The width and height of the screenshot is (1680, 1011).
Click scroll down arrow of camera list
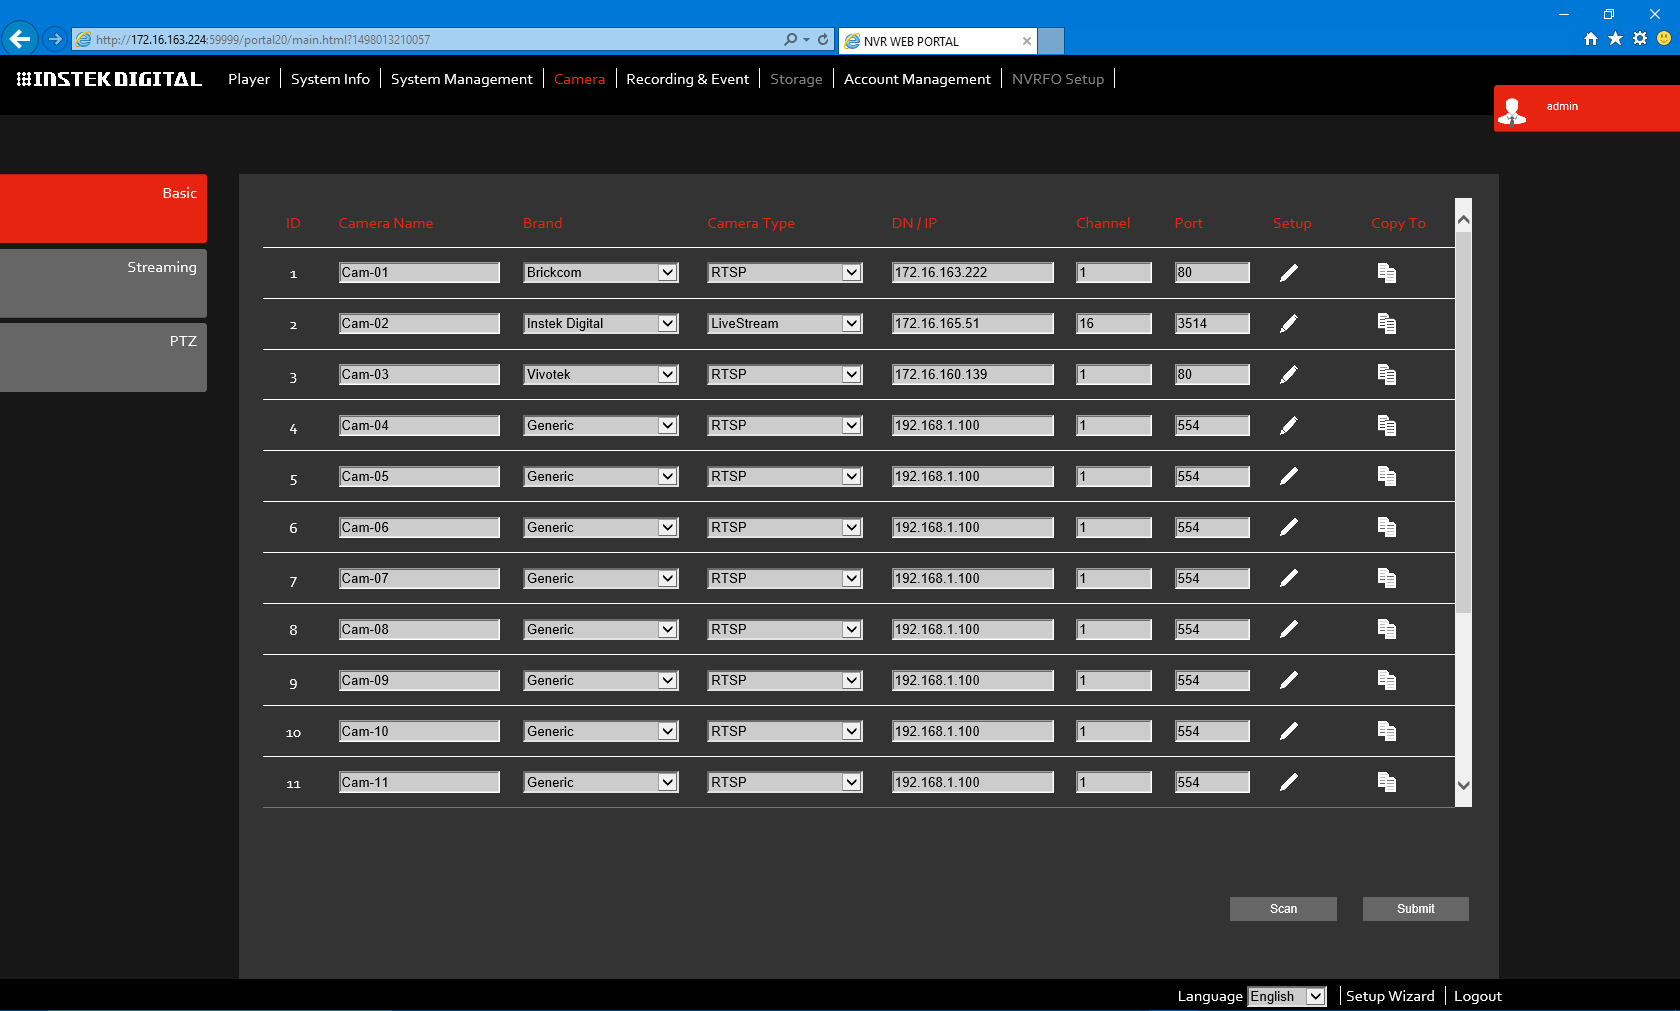pos(1463,786)
